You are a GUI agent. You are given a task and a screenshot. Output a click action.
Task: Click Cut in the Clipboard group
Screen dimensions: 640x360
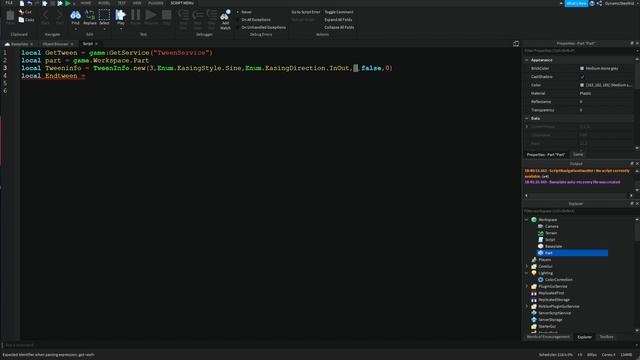point(25,12)
